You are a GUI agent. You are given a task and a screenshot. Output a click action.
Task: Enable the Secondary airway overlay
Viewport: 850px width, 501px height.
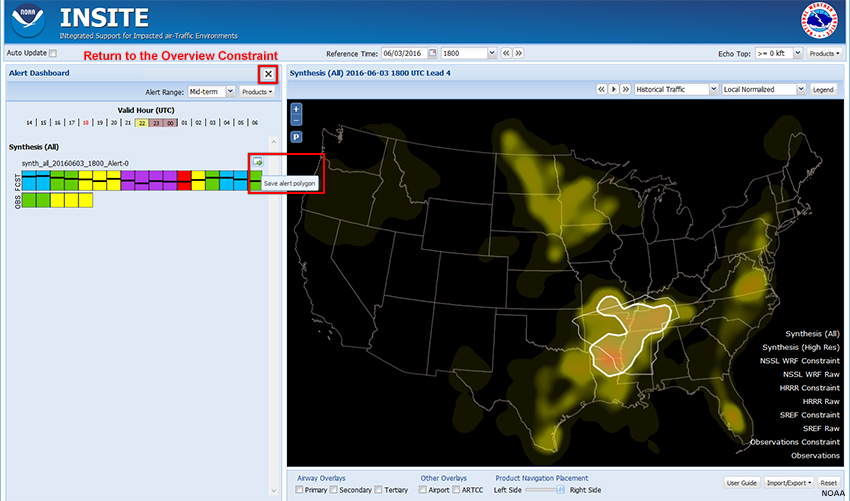pos(334,490)
